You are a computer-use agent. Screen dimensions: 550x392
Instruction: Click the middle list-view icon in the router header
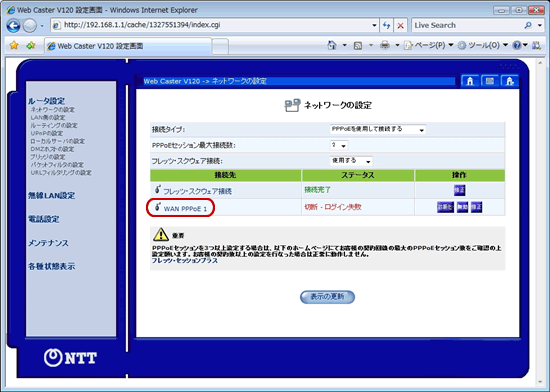pos(490,81)
